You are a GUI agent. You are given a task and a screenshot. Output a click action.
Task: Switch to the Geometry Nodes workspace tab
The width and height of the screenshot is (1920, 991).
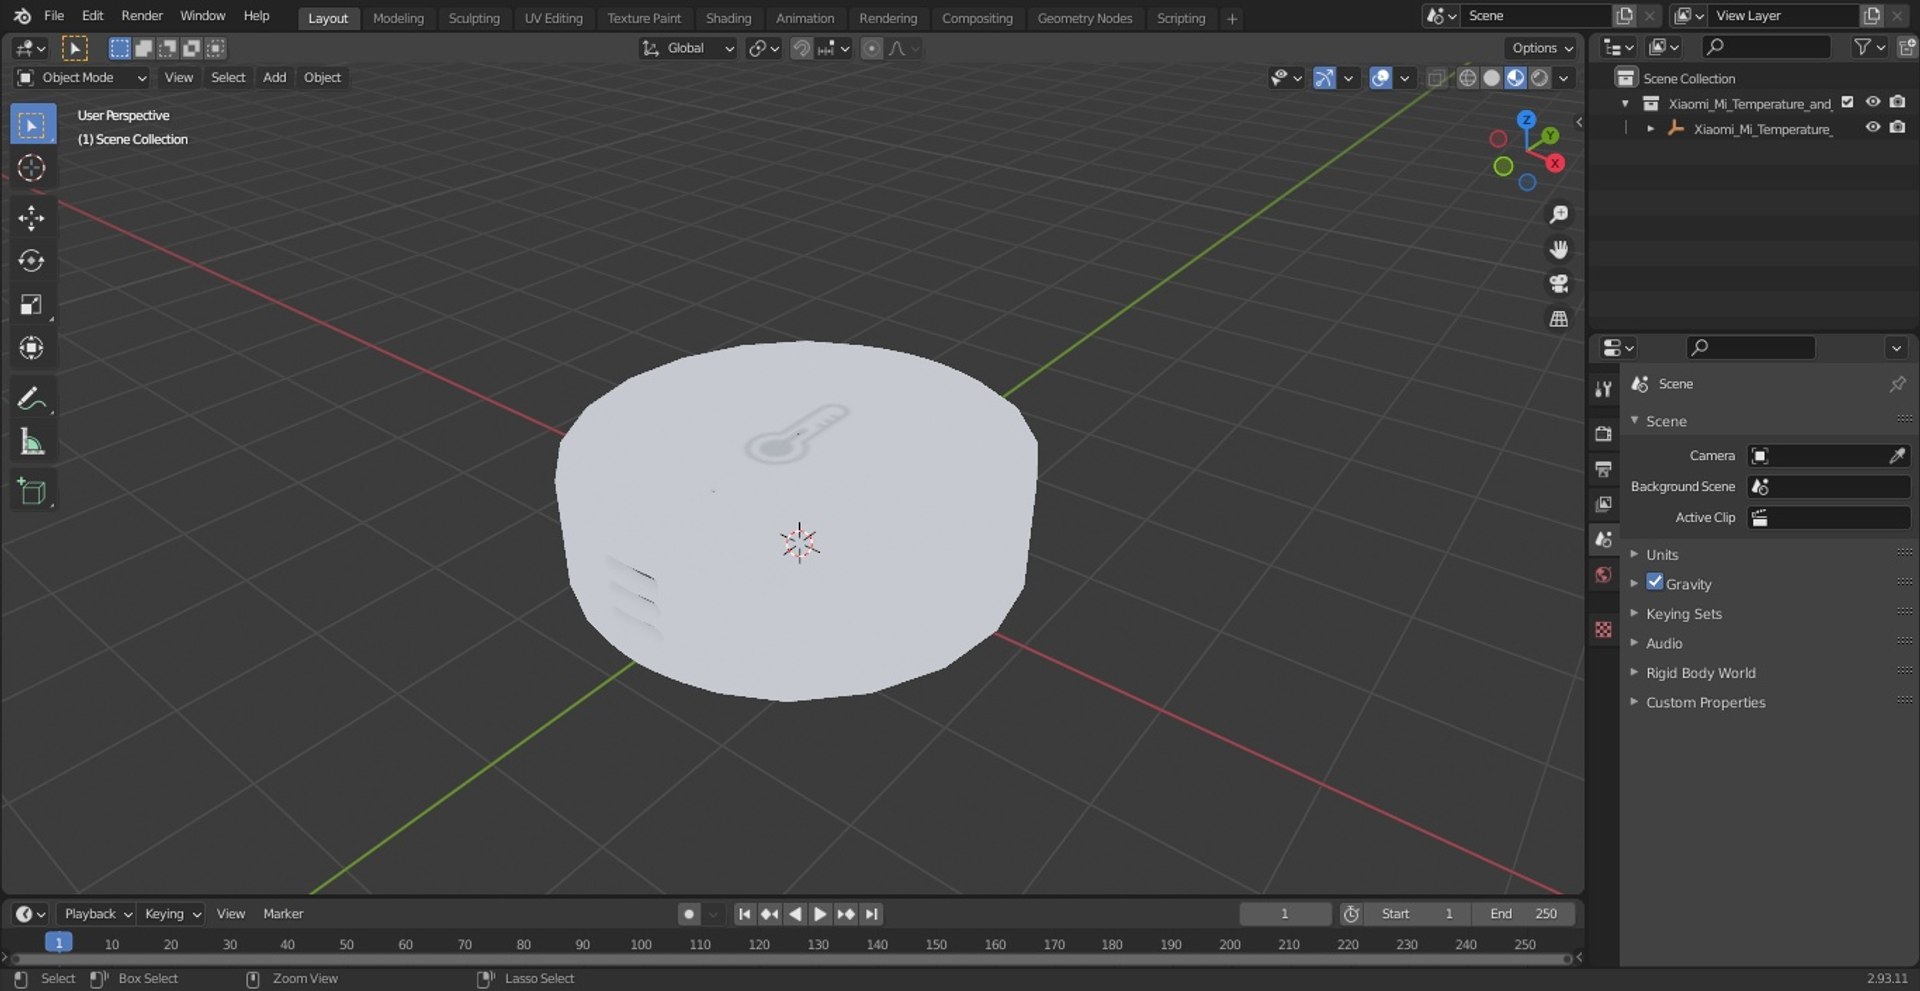click(x=1085, y=18)
